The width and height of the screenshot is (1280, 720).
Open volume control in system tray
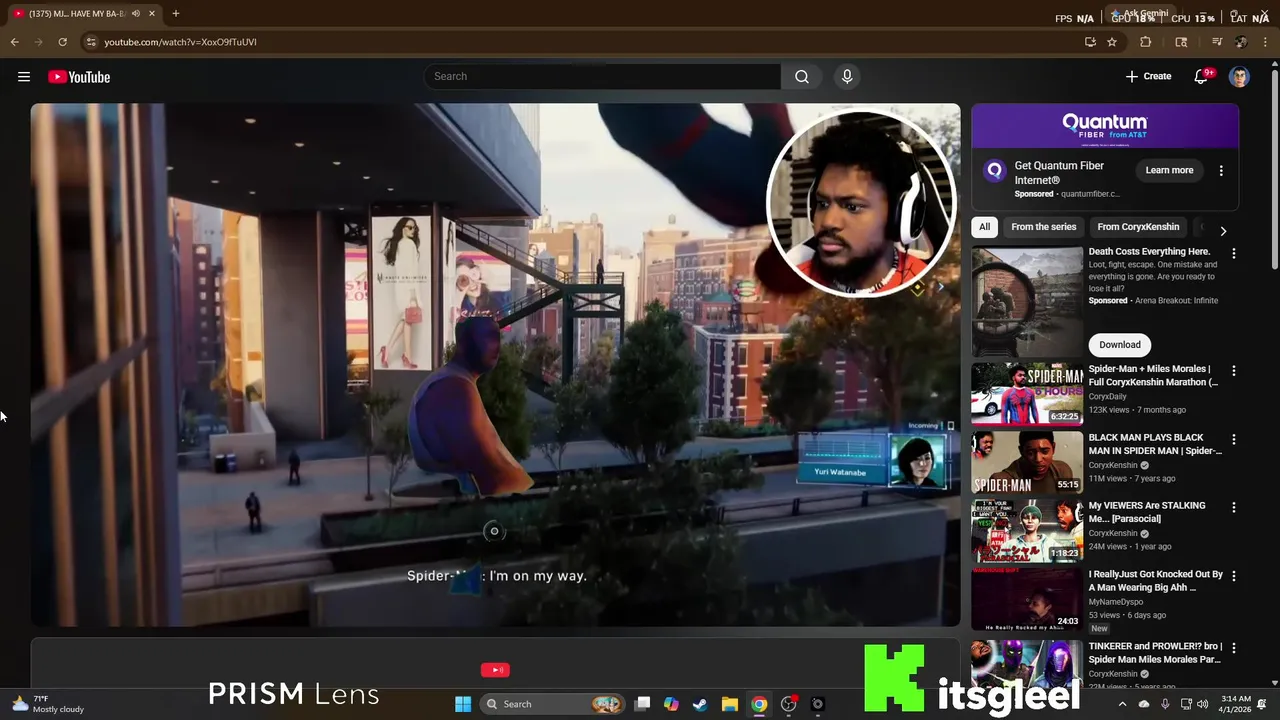(x=1202, y=704)
